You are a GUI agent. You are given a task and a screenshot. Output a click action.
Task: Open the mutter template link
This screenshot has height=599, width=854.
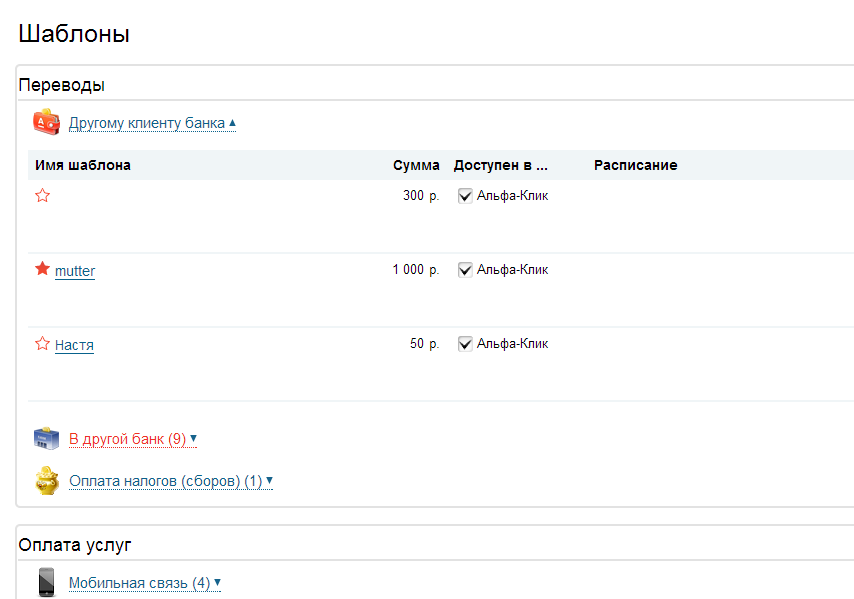(75, 271)
